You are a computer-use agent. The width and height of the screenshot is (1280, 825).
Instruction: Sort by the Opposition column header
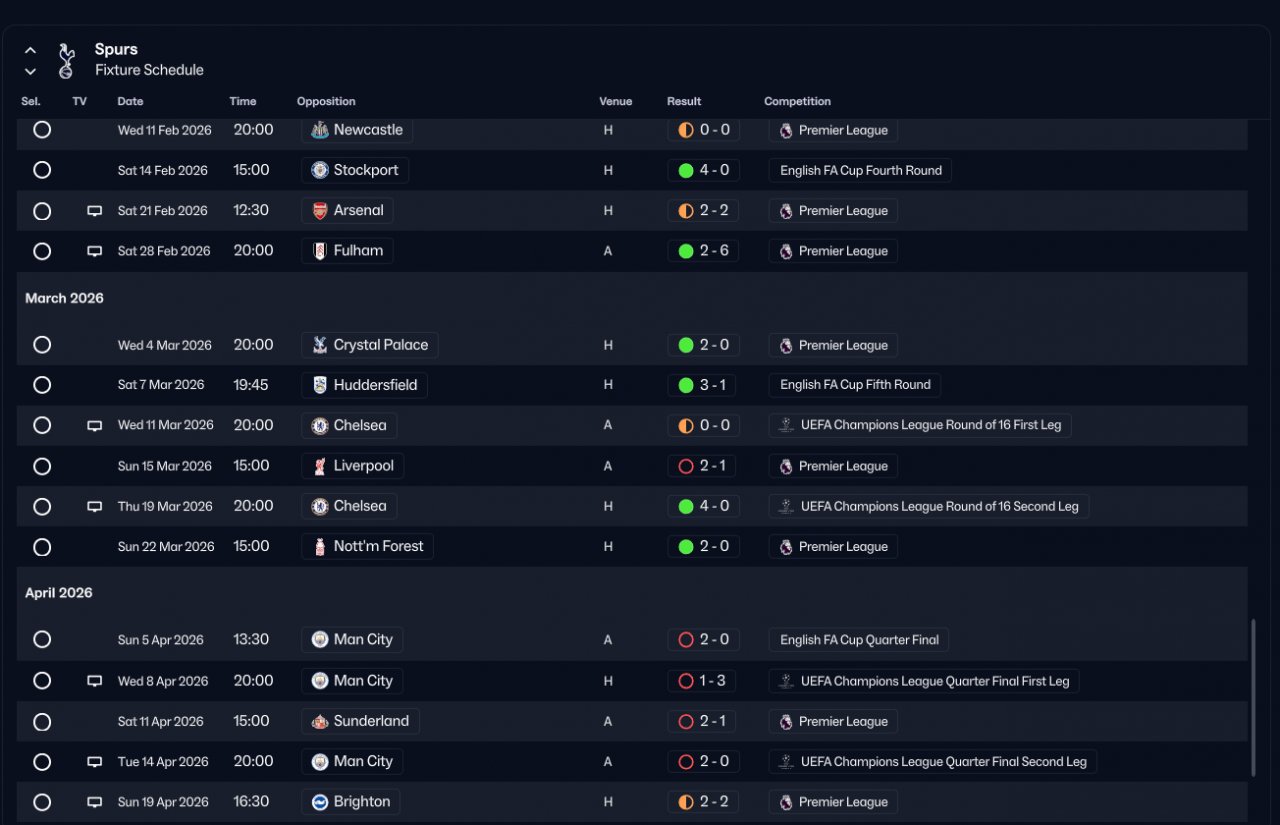[326, 101]
